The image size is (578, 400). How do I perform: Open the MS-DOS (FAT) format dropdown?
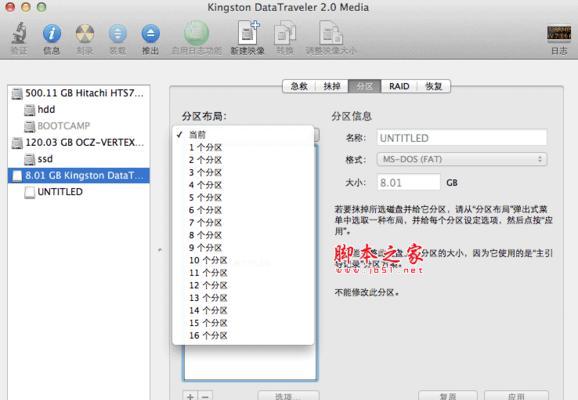[x=462, y=159]
